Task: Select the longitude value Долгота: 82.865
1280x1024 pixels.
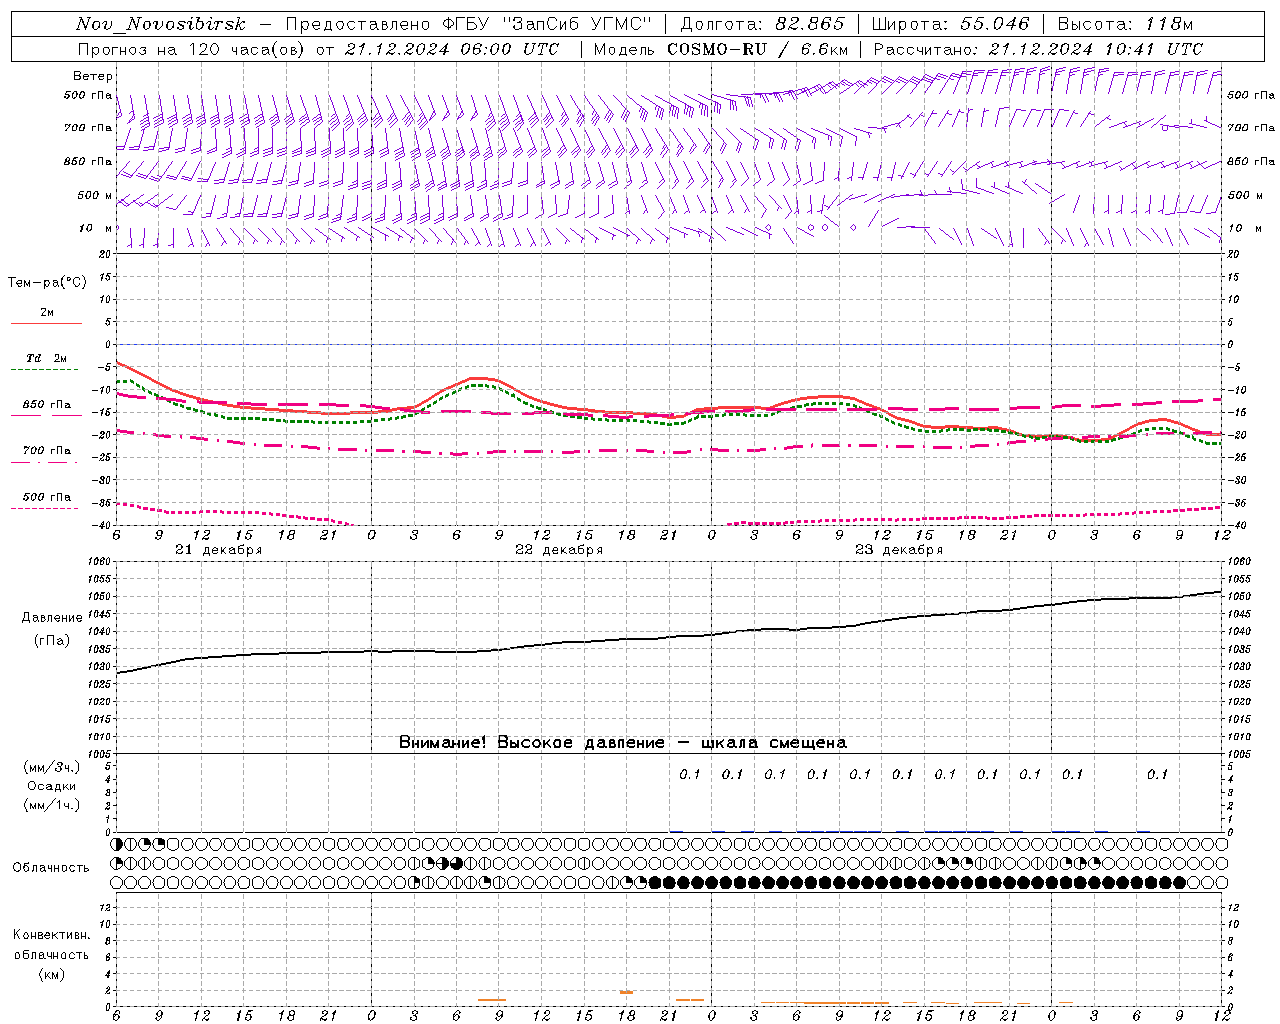Action: [x=762, y=24]
